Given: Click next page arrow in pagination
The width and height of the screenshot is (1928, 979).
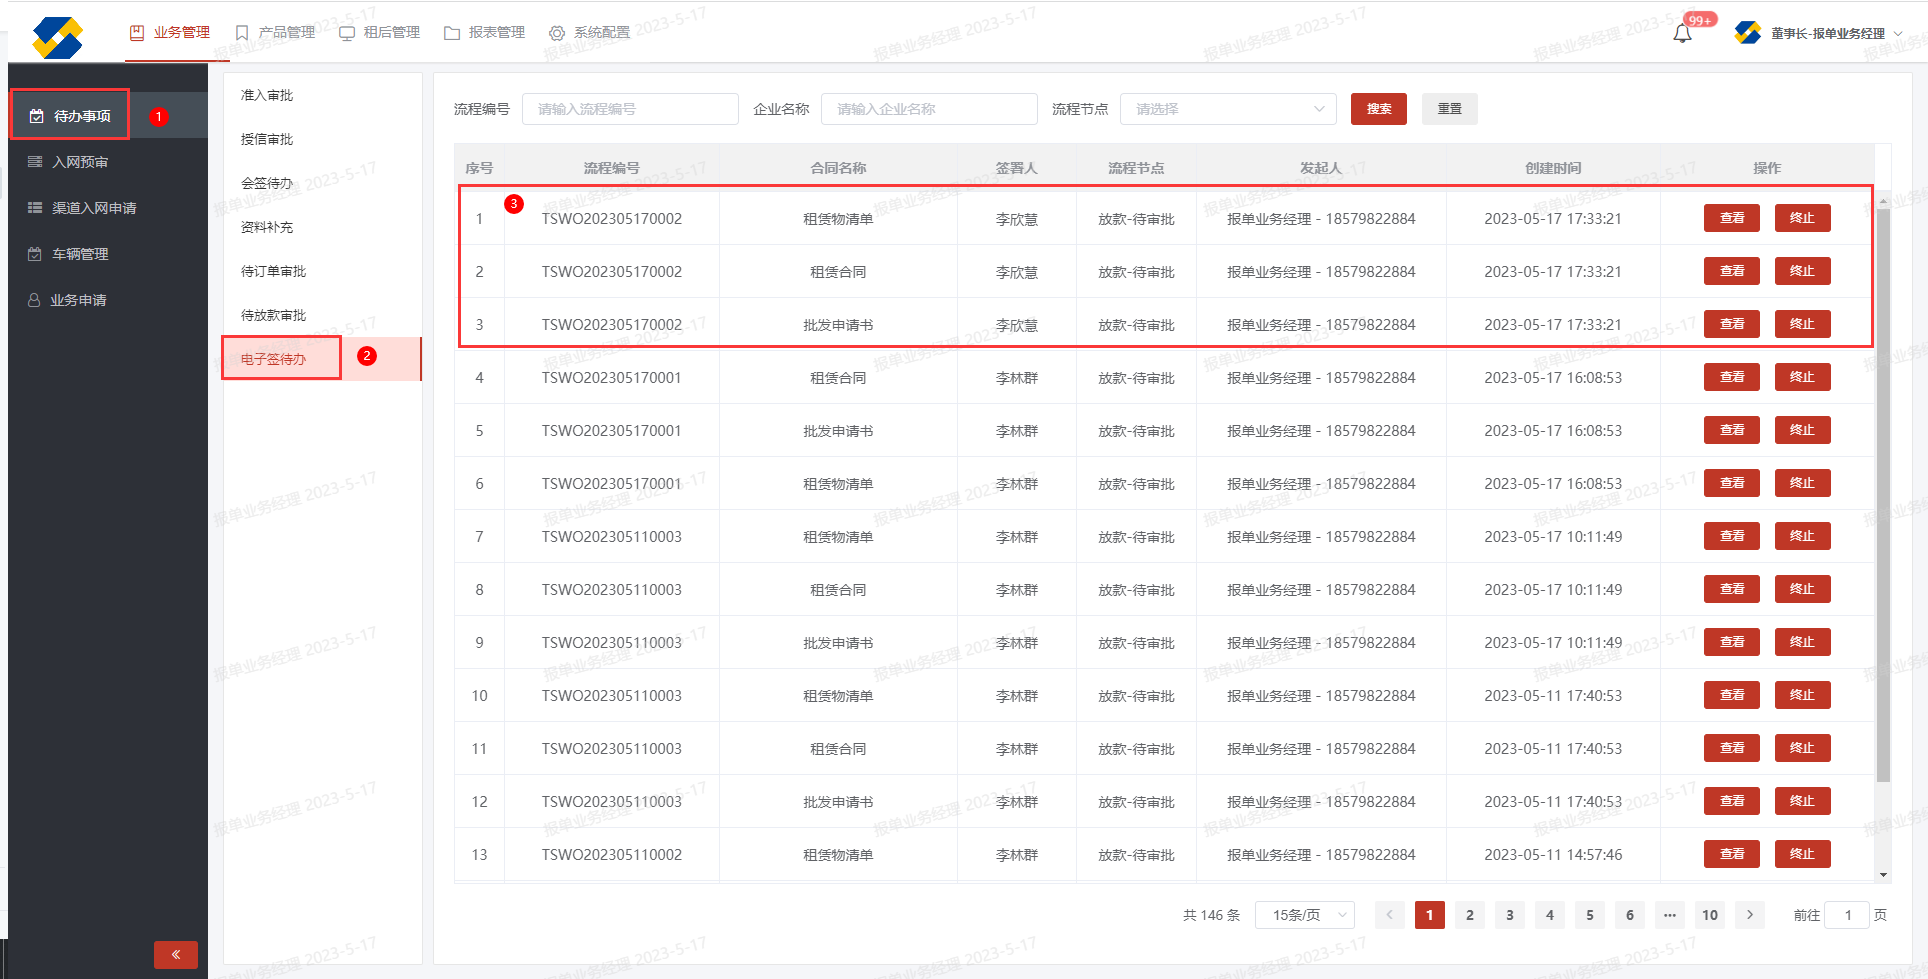Looking at the screenshot, I should [x=1749, y=915].
